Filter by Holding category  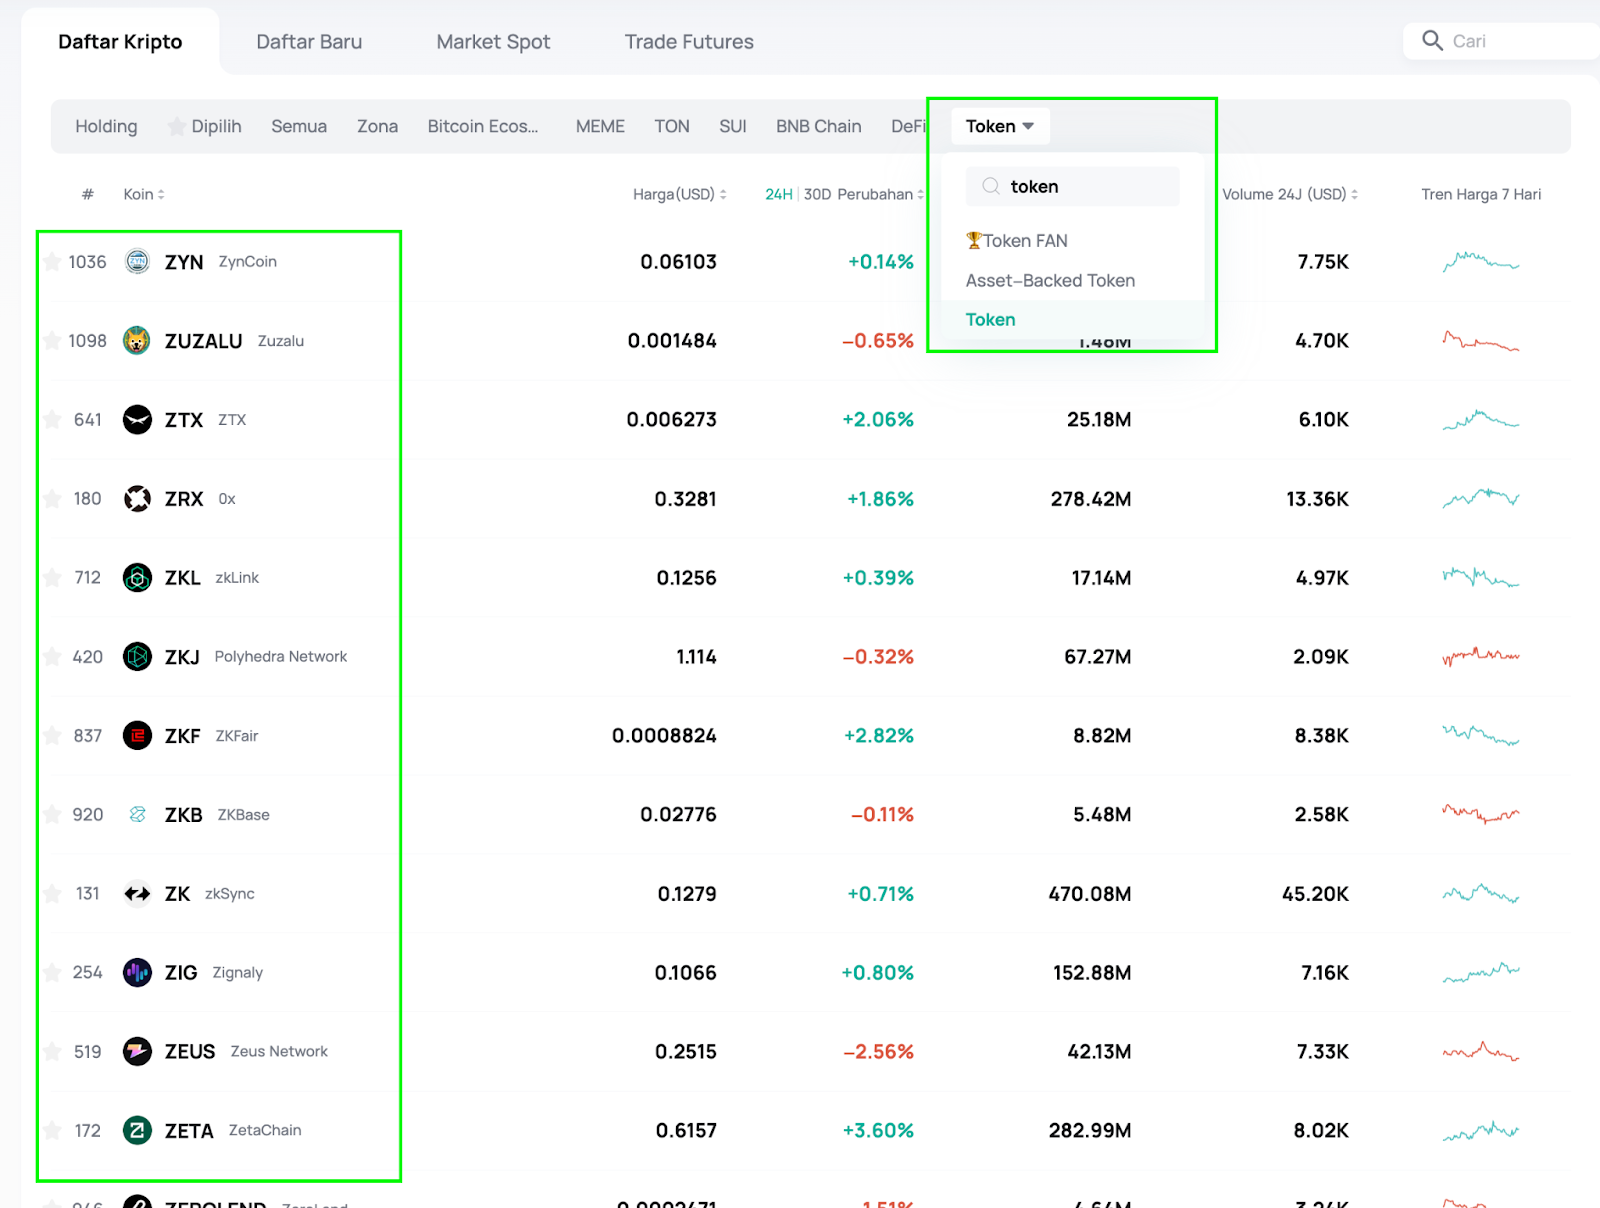click(x=106, y=126)
